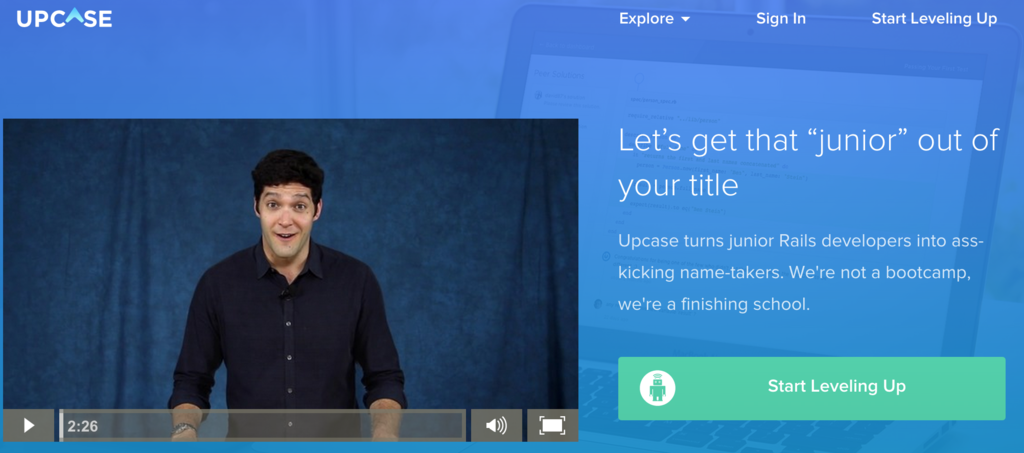Click the green Start Leveling Up button

click(x=812, y=388)
